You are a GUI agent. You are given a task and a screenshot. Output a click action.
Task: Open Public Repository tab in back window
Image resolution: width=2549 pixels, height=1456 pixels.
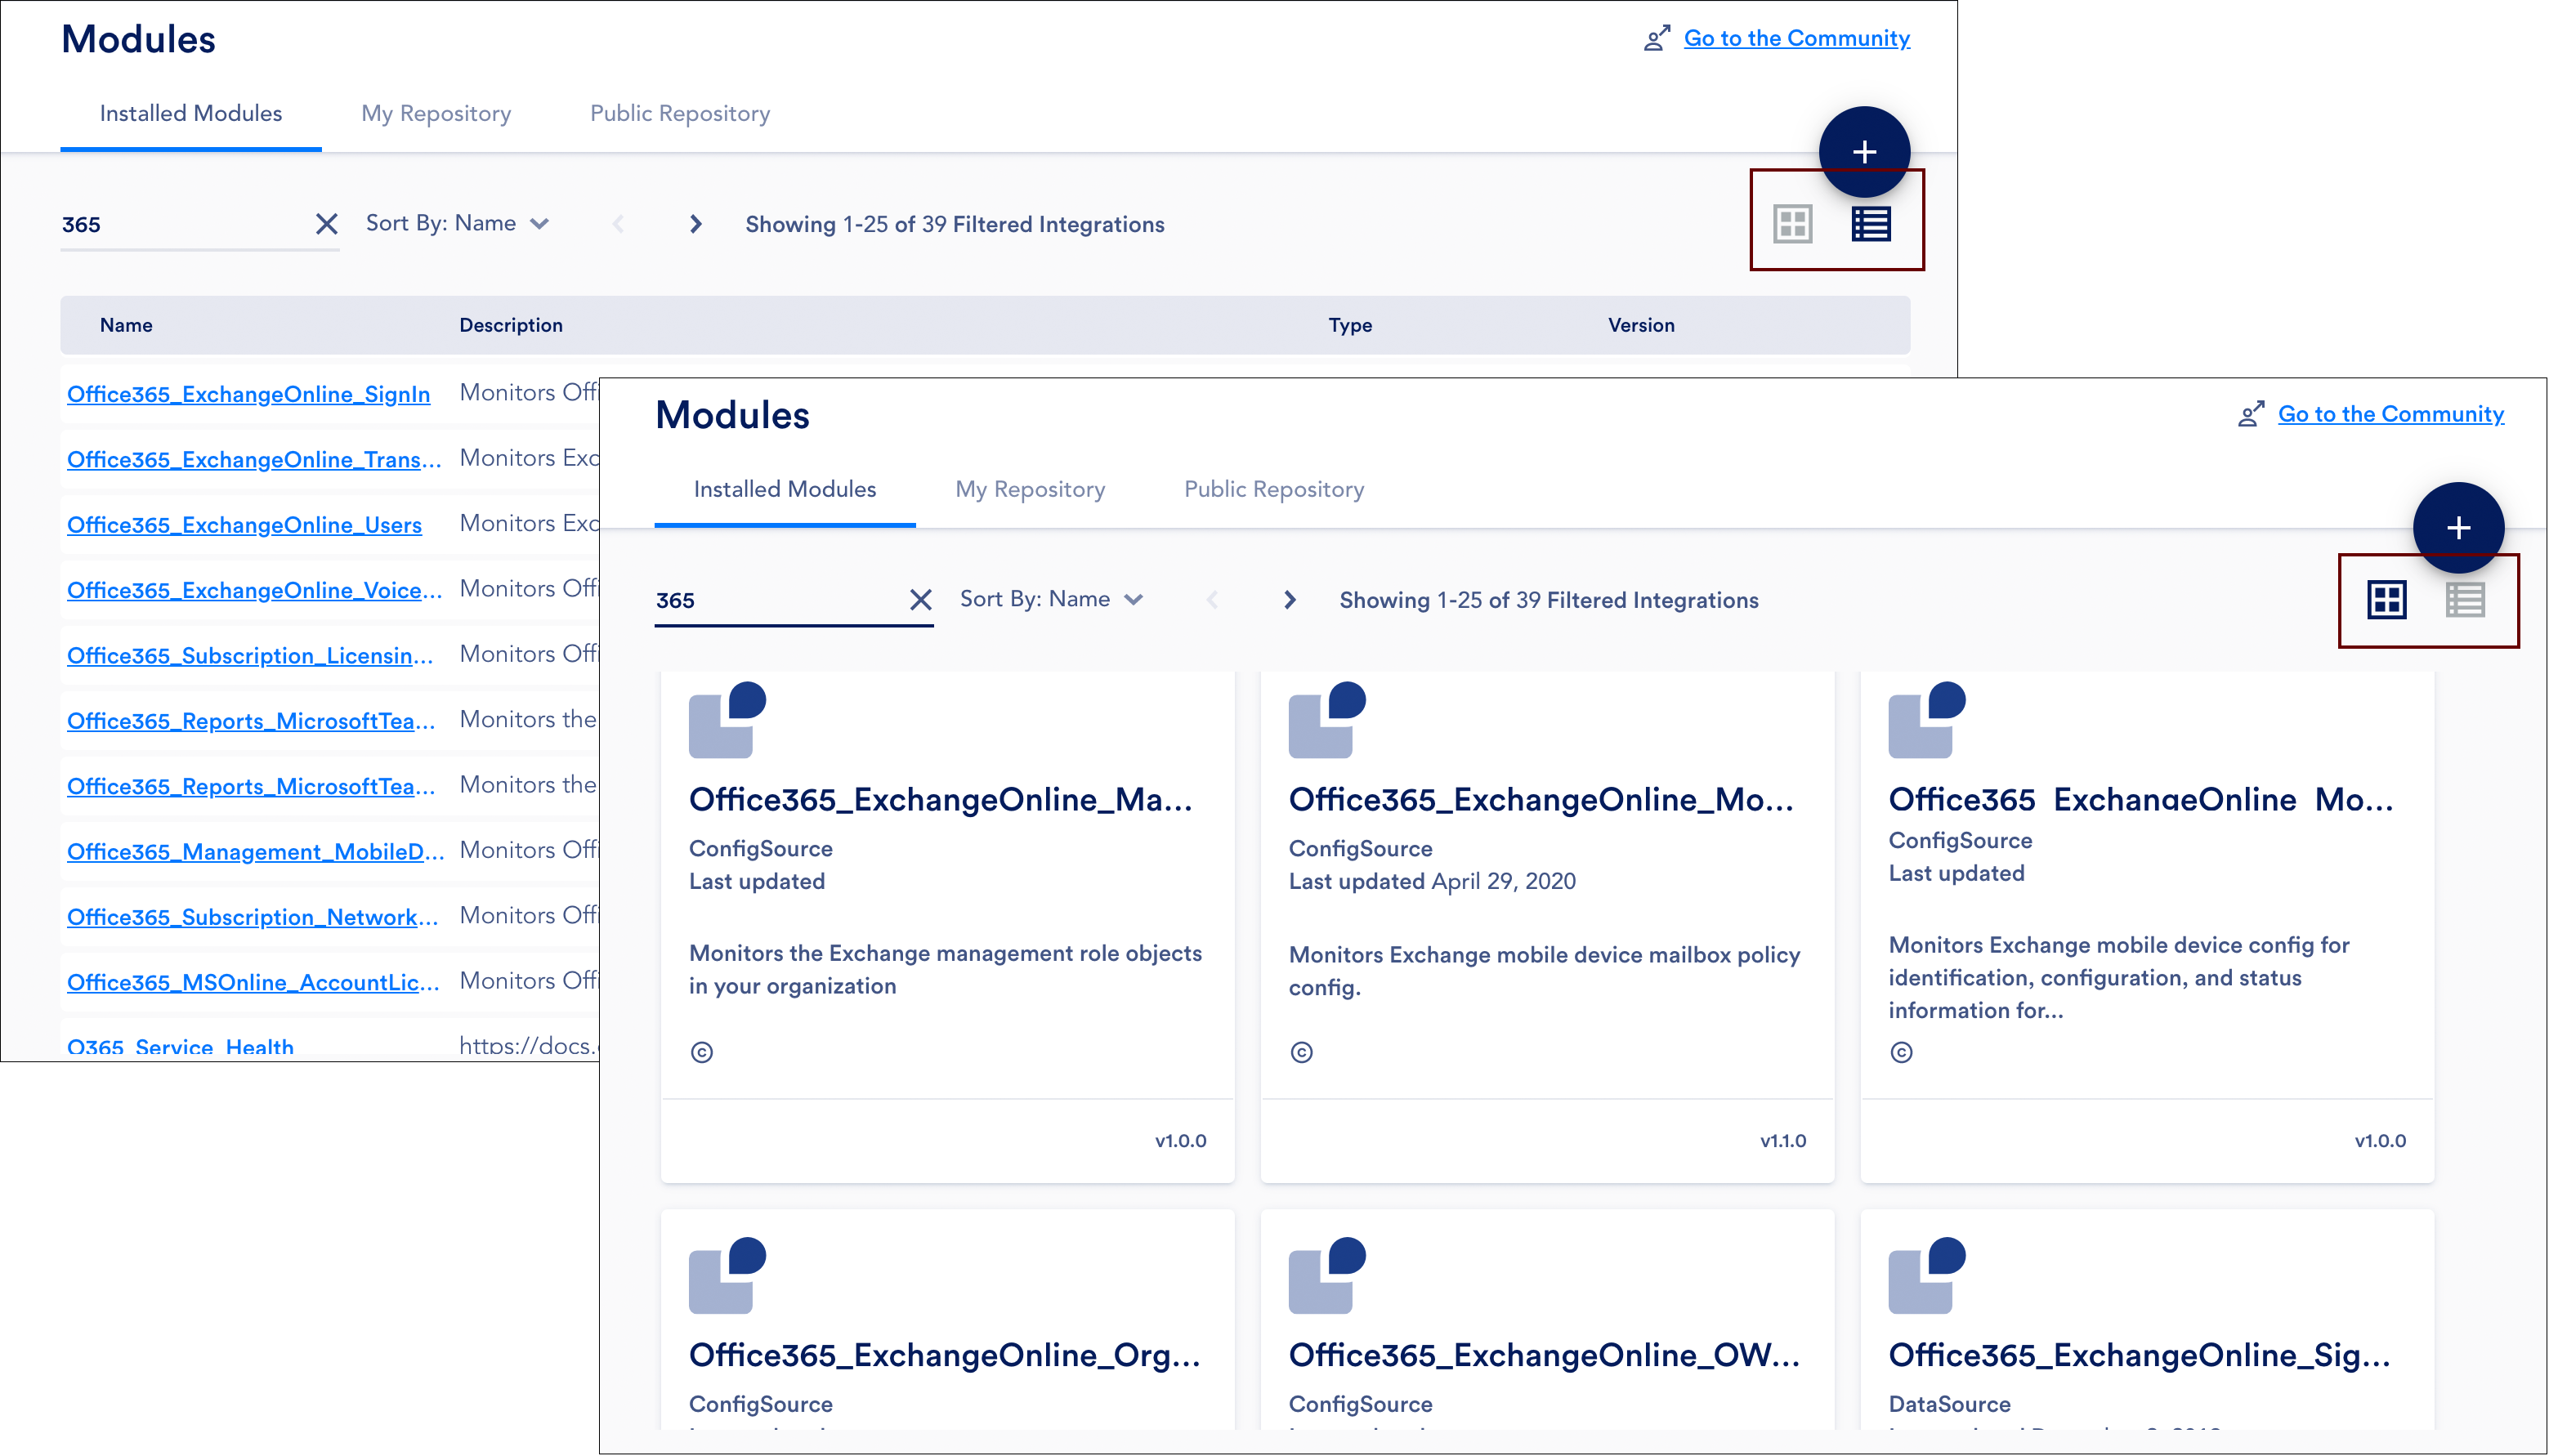[680, 113]
